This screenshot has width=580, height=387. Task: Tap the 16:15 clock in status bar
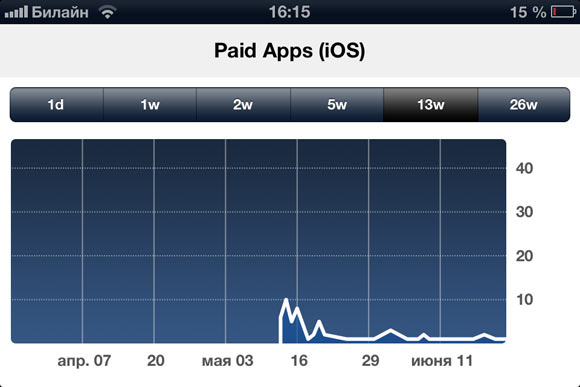click(x=289, y=12)
